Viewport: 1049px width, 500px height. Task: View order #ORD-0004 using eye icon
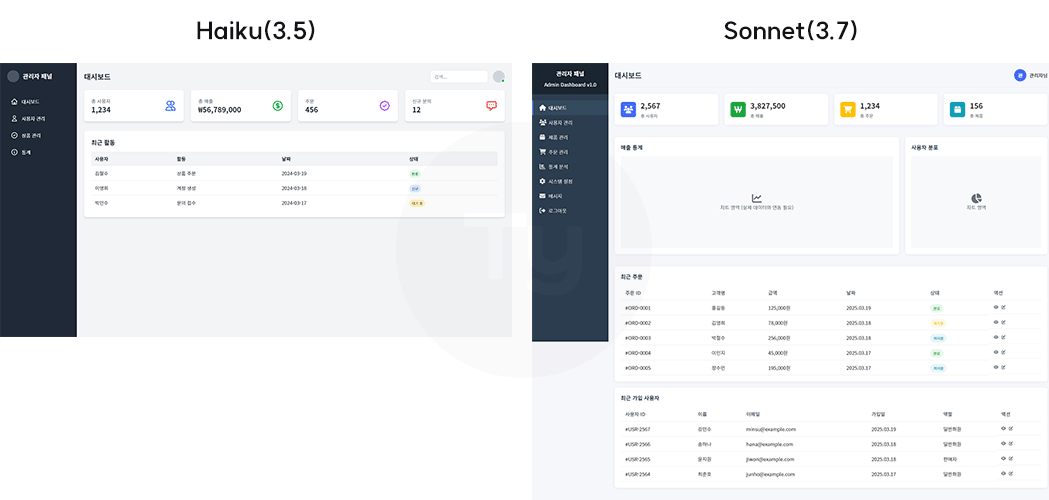coord(996,352)
